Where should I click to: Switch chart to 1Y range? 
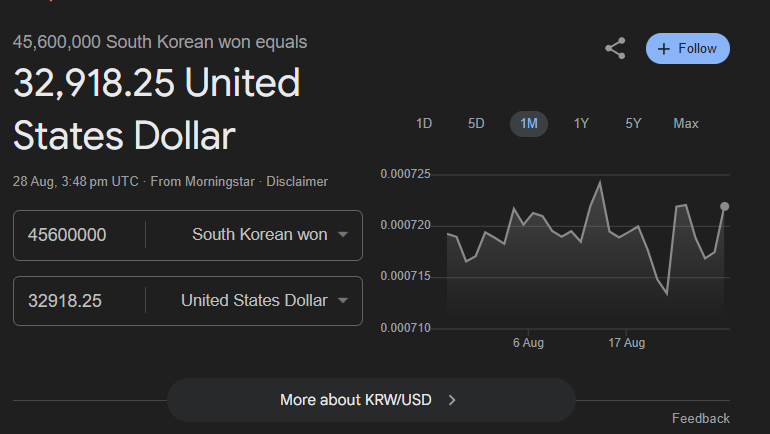tap(581, 124)
